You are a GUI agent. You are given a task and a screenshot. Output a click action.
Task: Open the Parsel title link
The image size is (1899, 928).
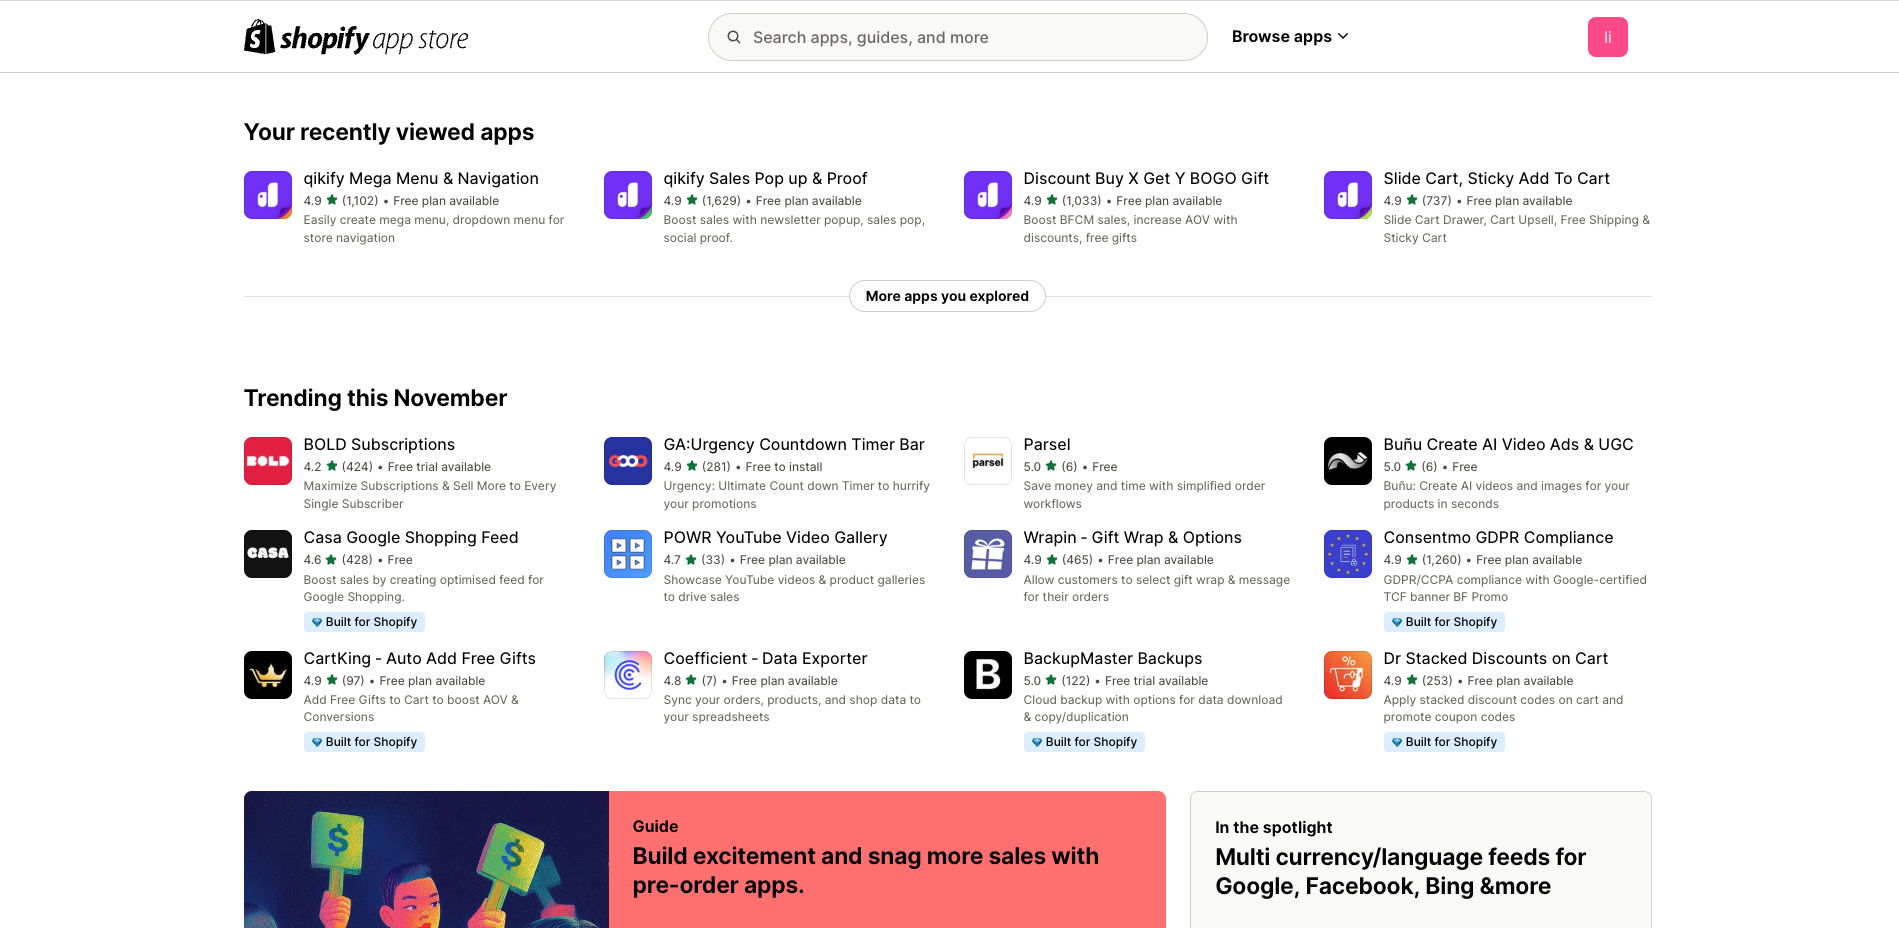(1047, 444)
